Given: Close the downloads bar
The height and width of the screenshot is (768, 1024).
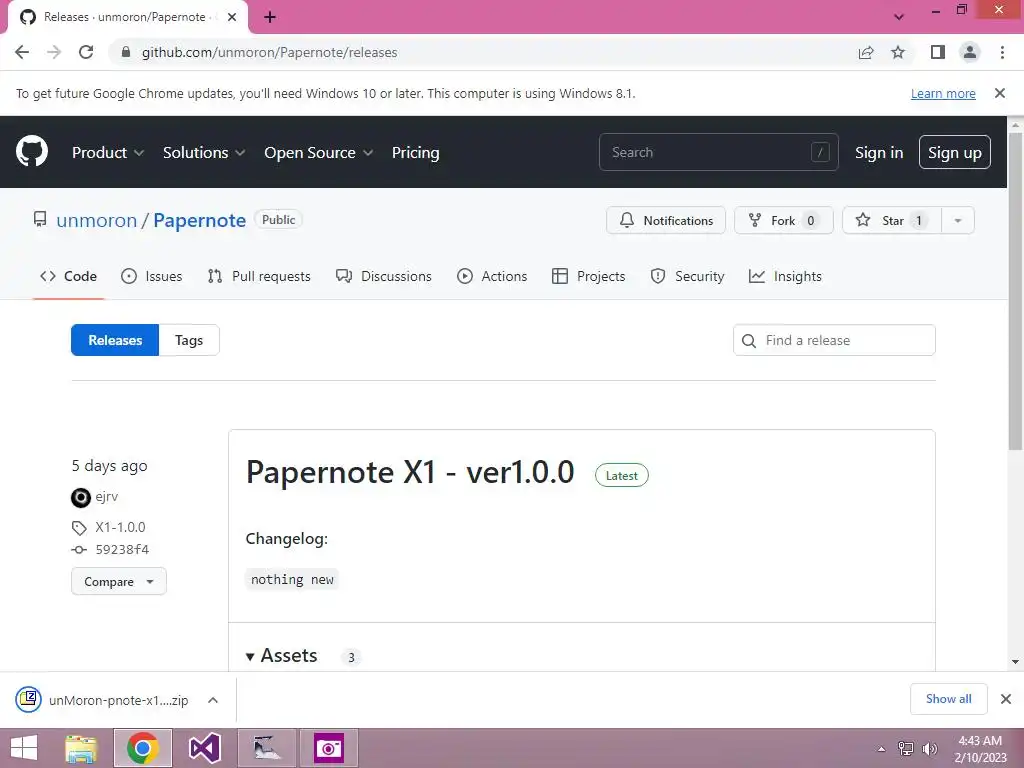Looking at the screenshot, I should click(1006, 699).
